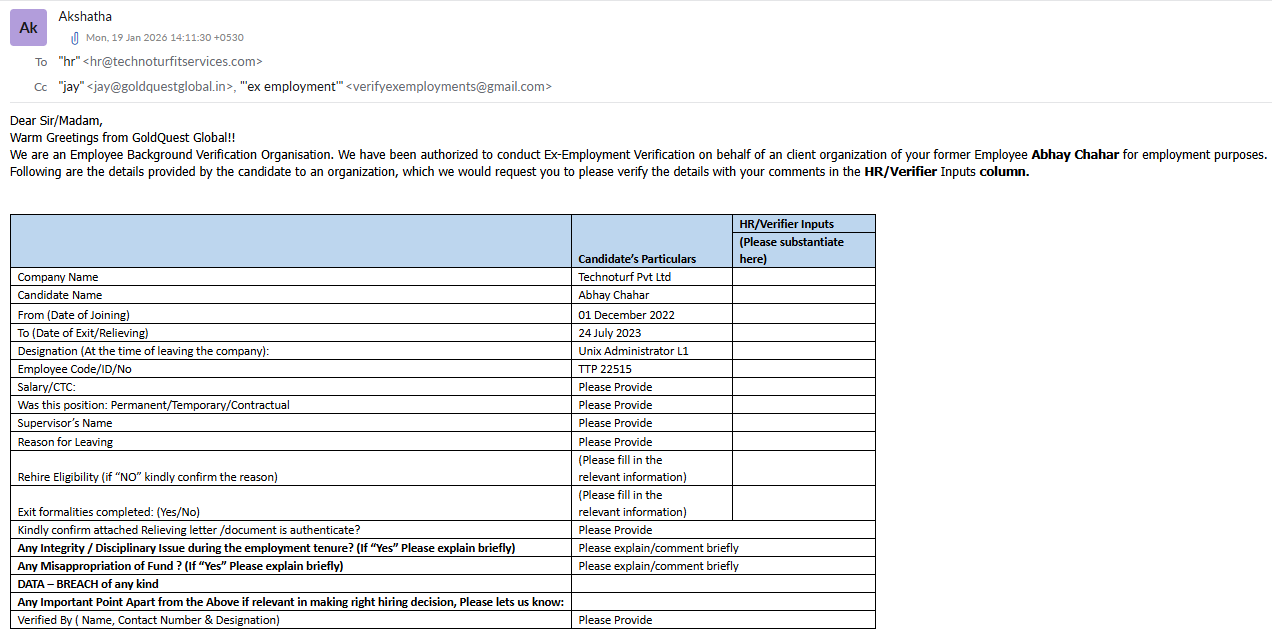
Task: Click the Candidate's Particulars column header
Action: pos(637,258)
